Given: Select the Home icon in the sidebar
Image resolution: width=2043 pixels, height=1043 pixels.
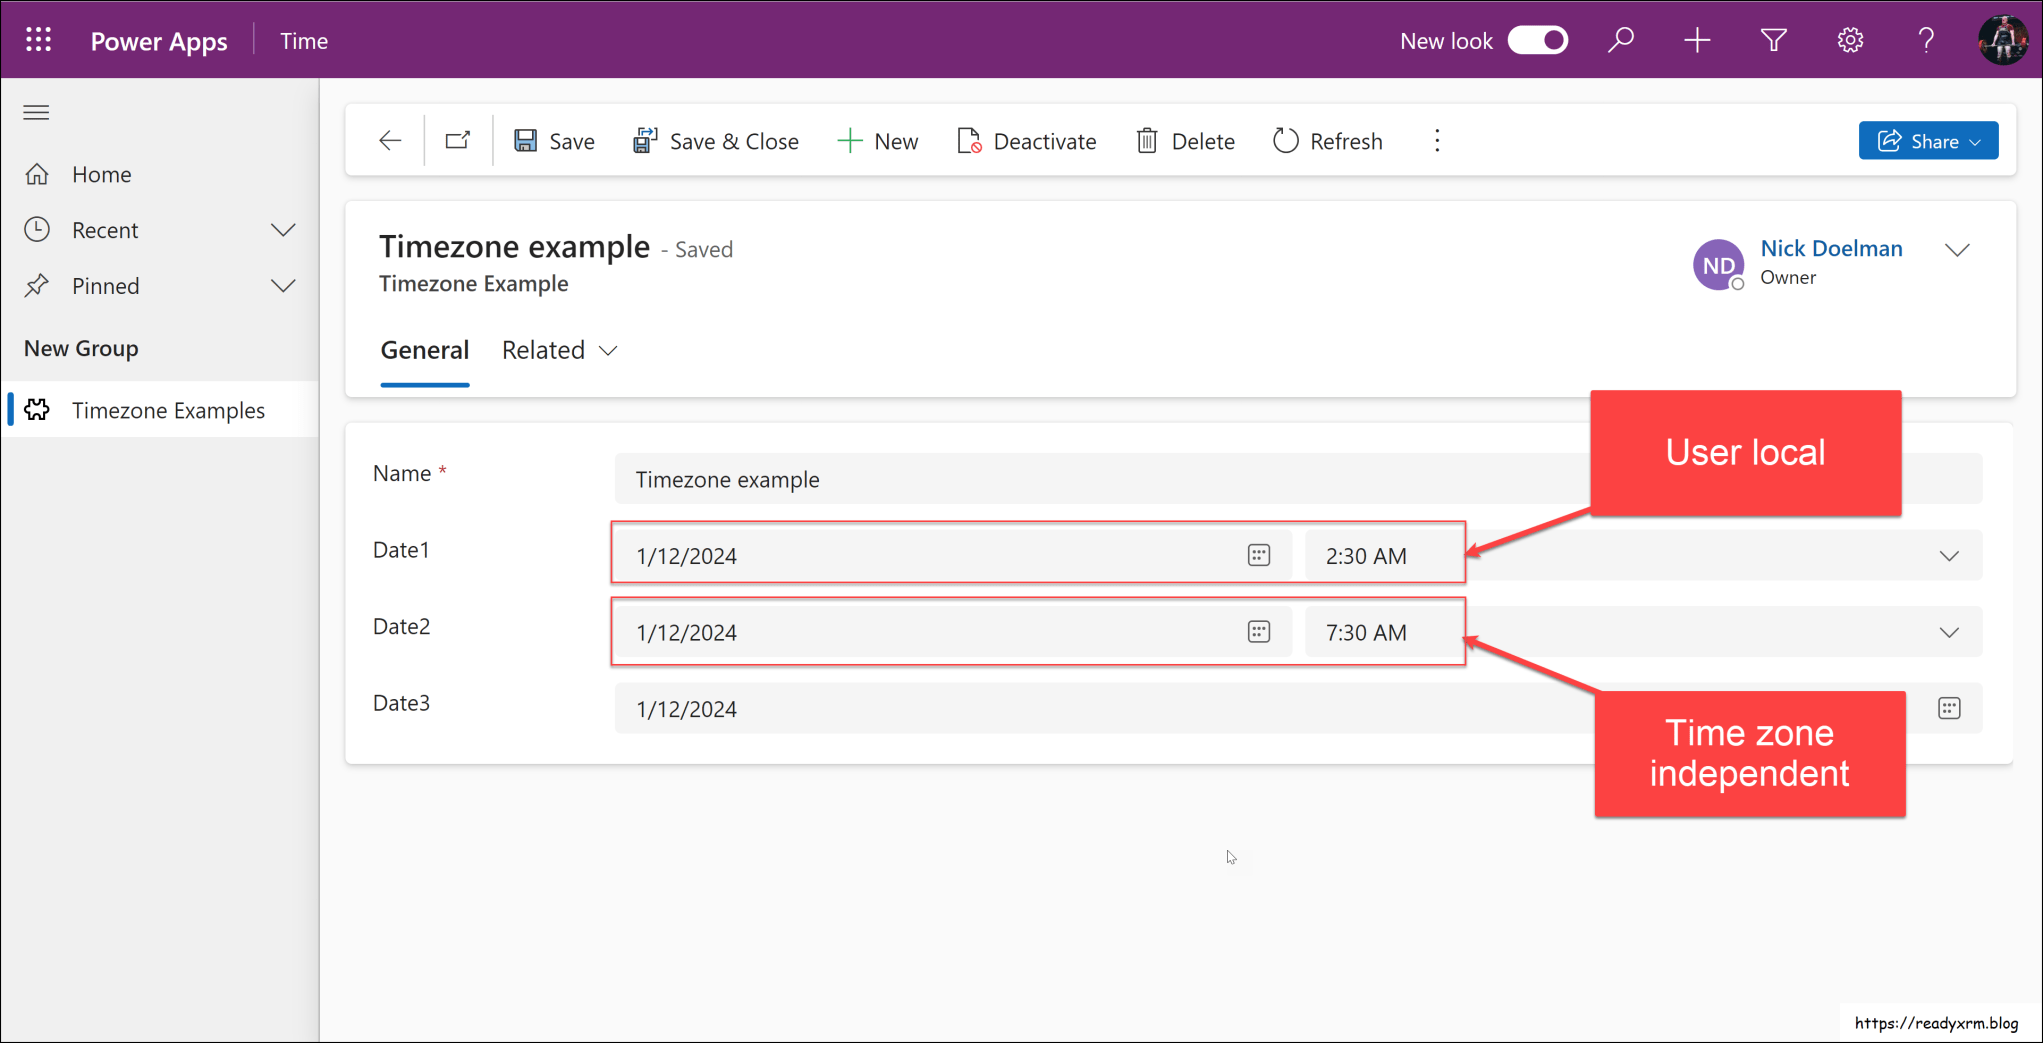Looking at the screenshot, I should point(37,173).
